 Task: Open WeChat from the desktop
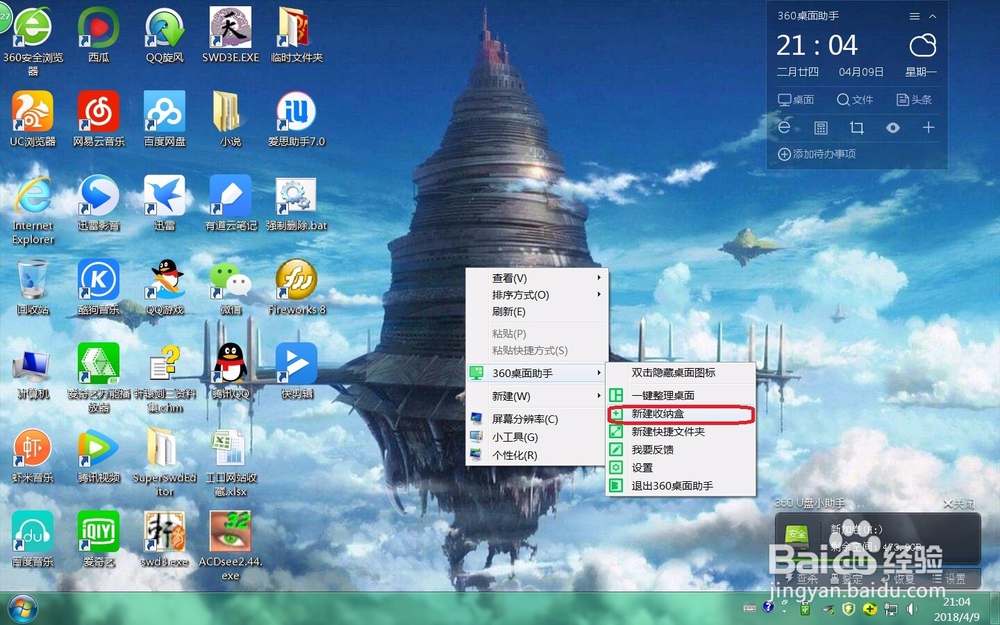point(228,283)
